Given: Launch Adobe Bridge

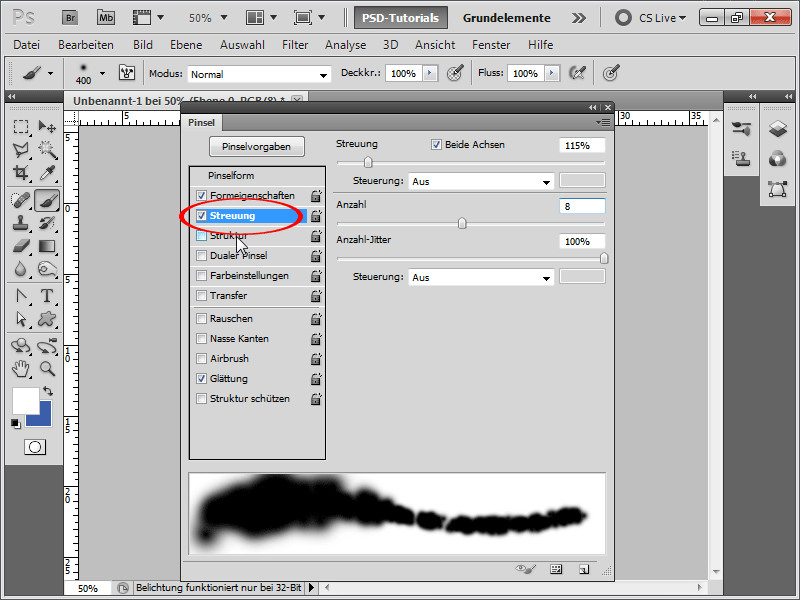Looking at the screenshot, I should point(70,18).
